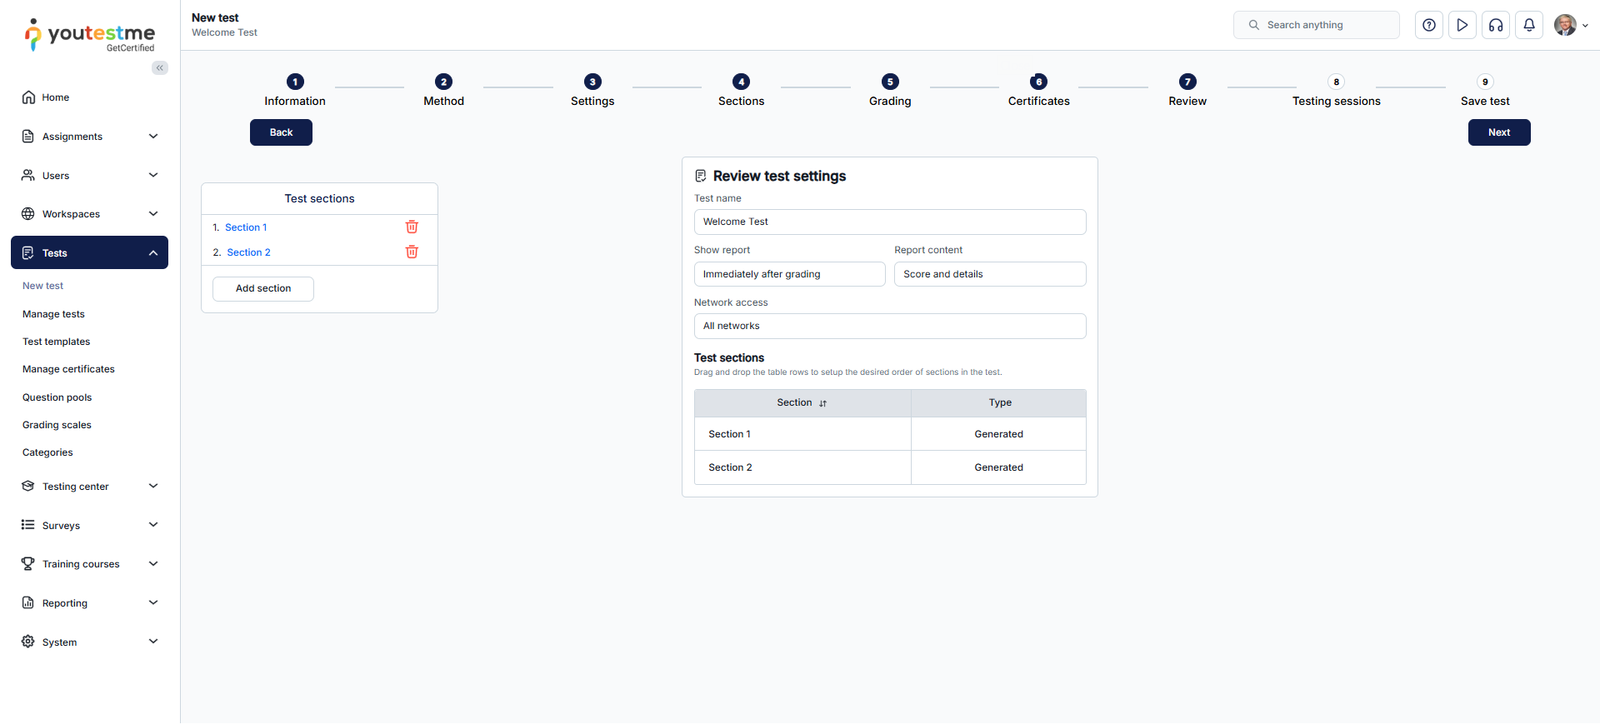Click the System gear icon
1600x724 pixels.
[28, 642]
